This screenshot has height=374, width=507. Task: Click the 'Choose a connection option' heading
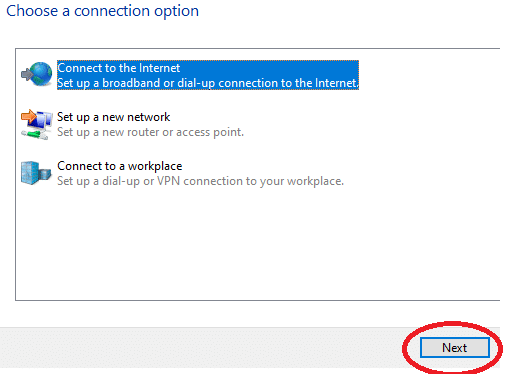point(103,11)
